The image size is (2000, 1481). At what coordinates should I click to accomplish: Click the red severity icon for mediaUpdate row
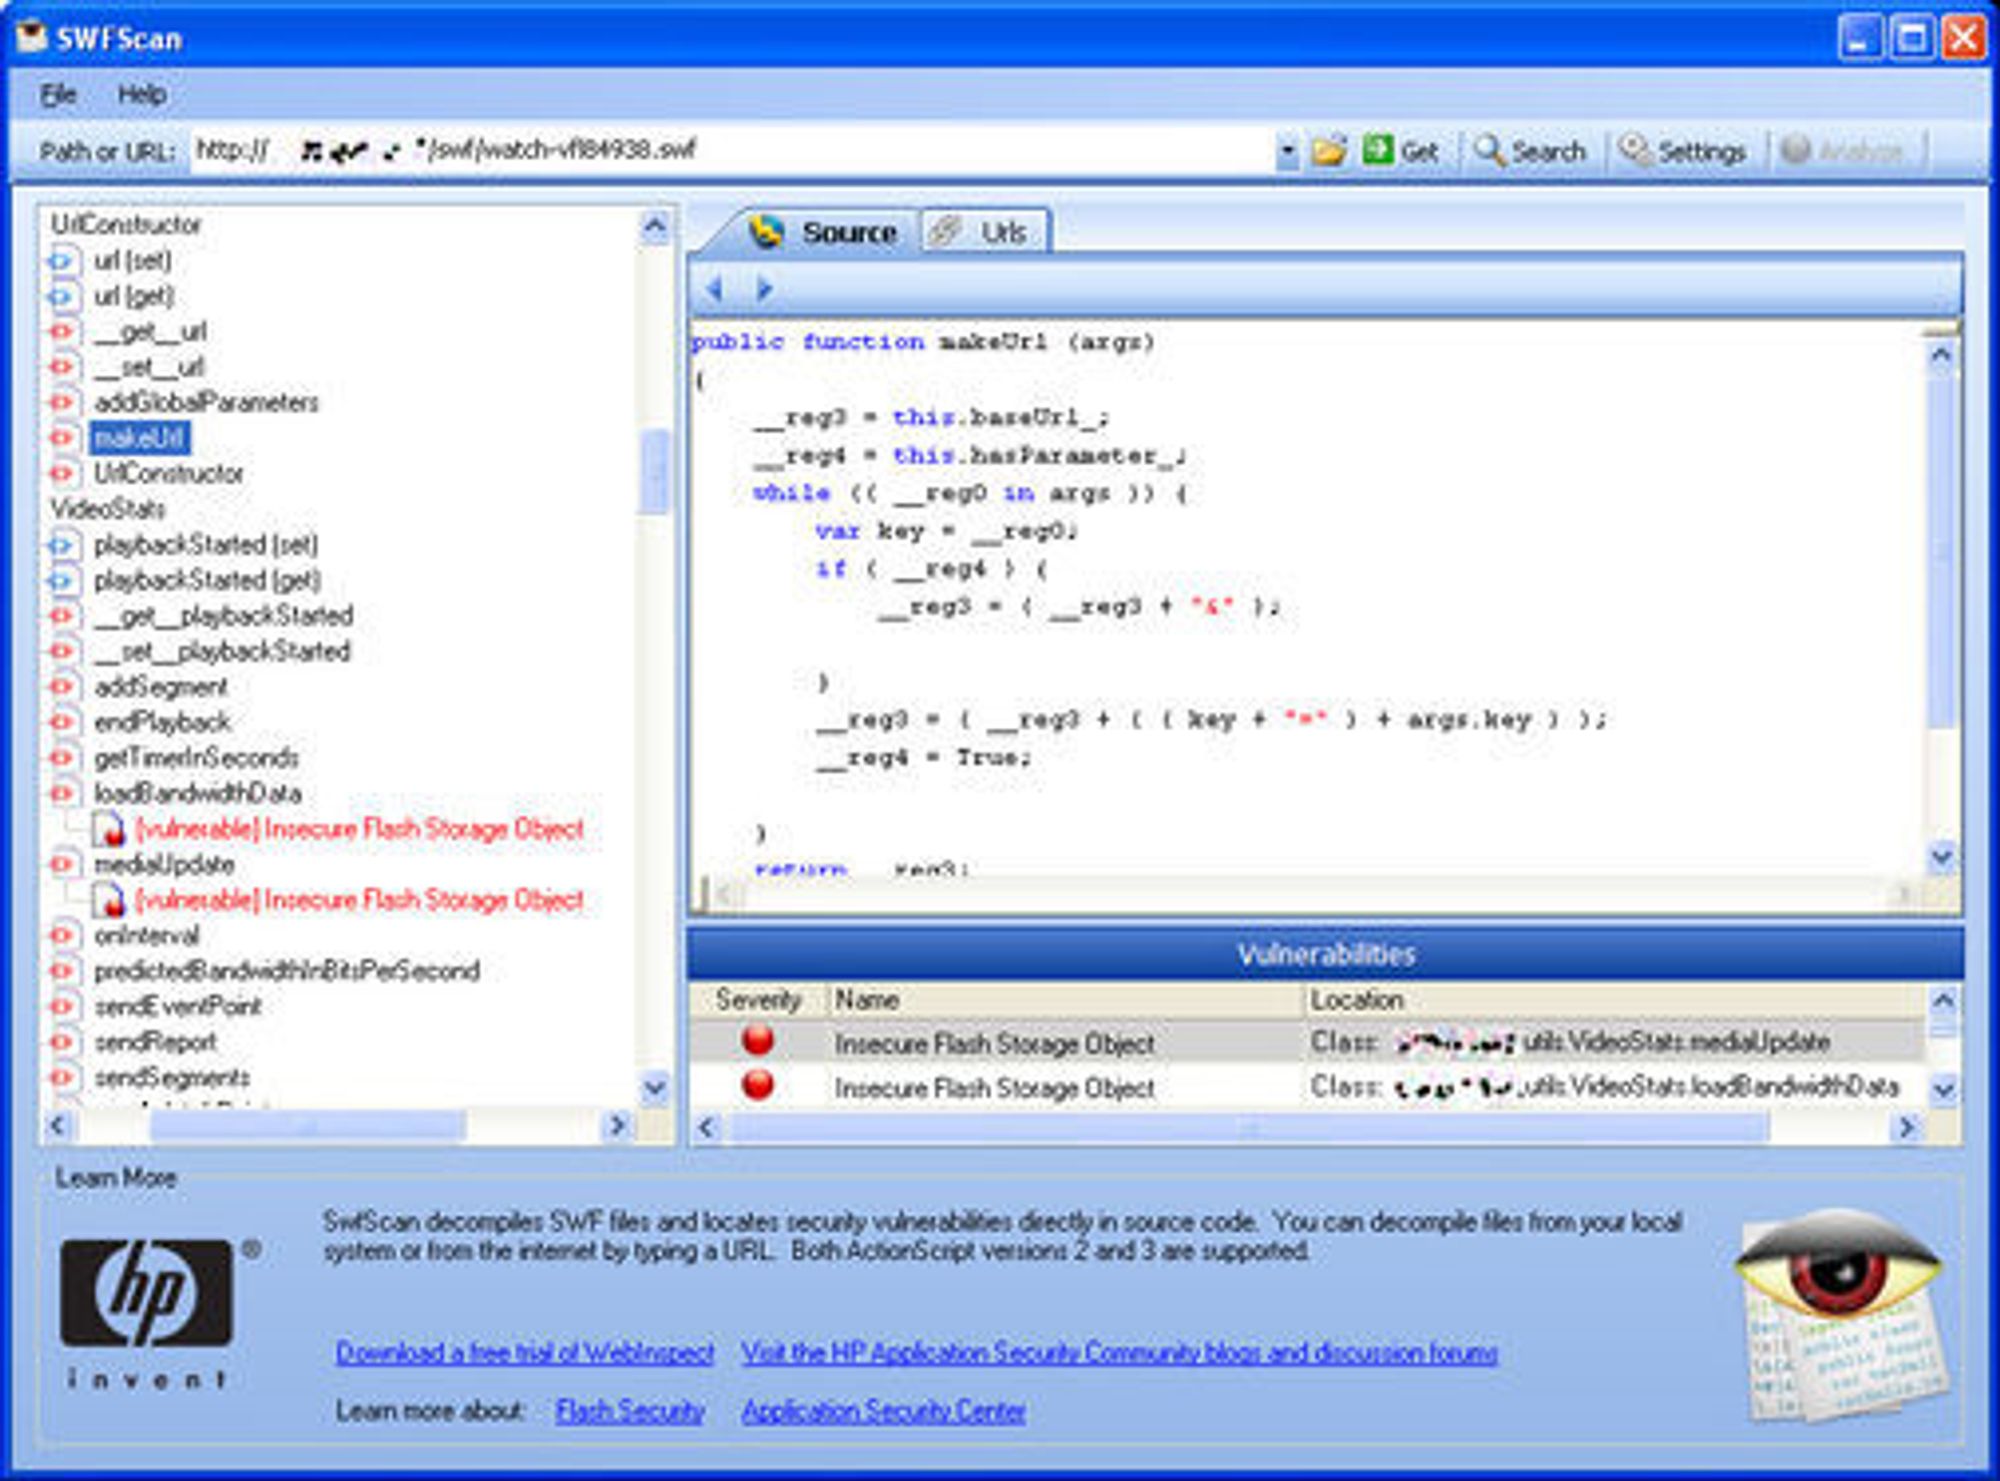(759, 1040)
